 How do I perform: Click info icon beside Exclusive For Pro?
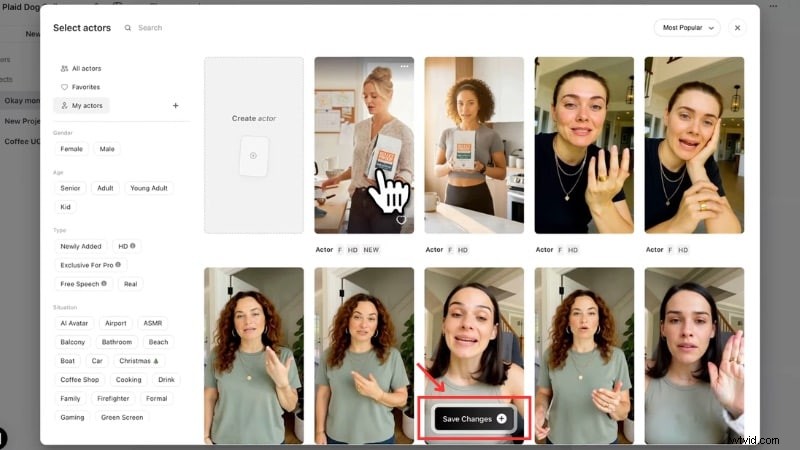click(x=118, y=265)
